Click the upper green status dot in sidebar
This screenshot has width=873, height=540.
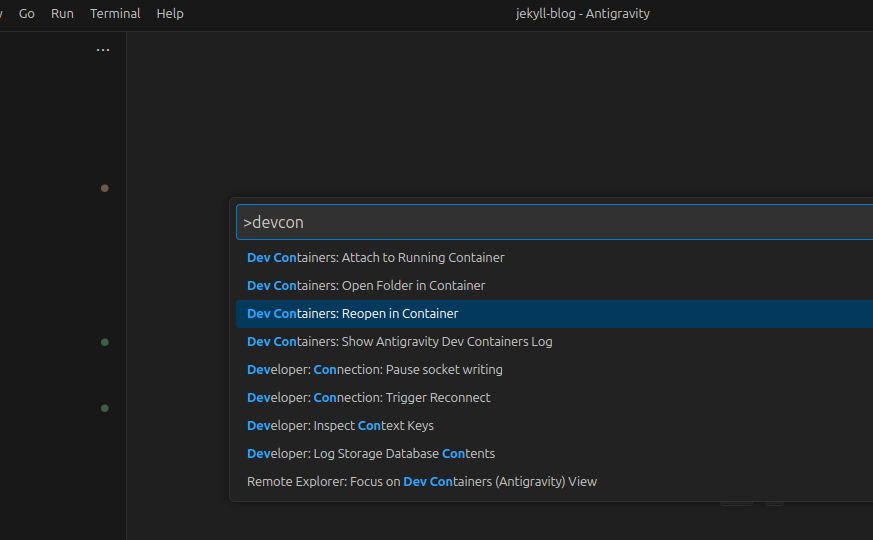pos(105,342)
